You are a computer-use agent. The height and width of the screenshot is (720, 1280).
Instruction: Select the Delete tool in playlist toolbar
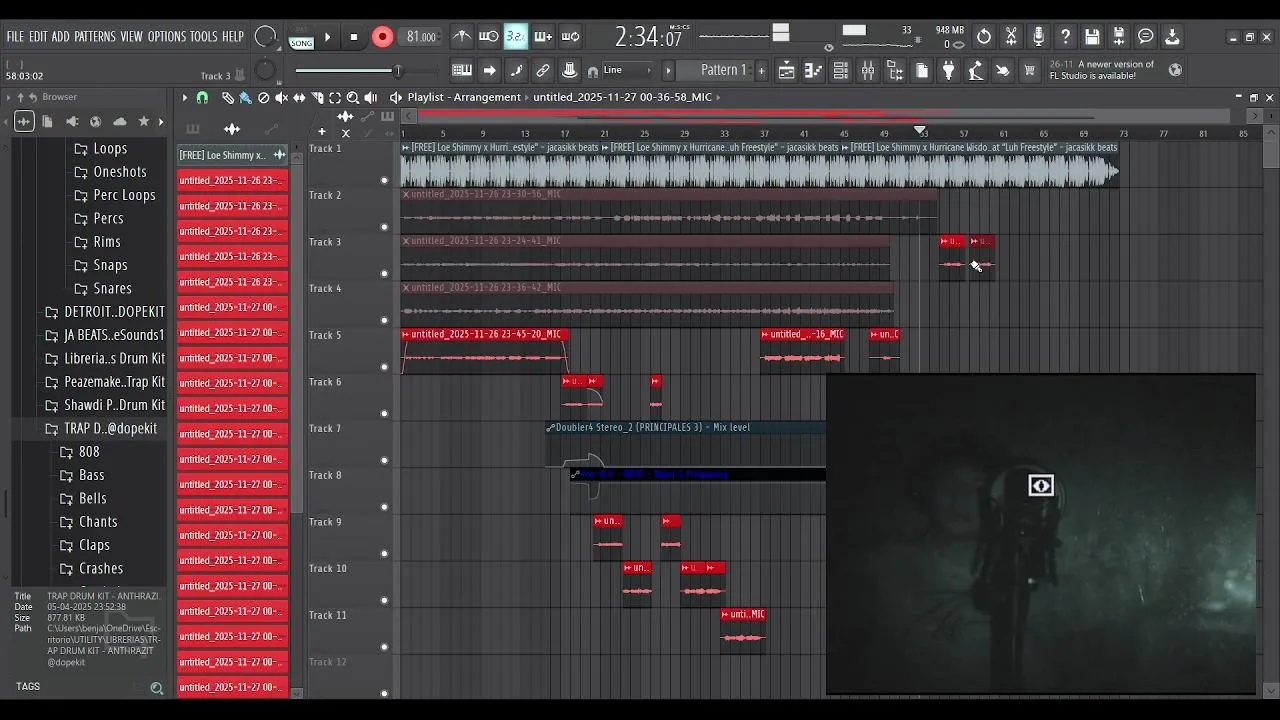[263, 97]
